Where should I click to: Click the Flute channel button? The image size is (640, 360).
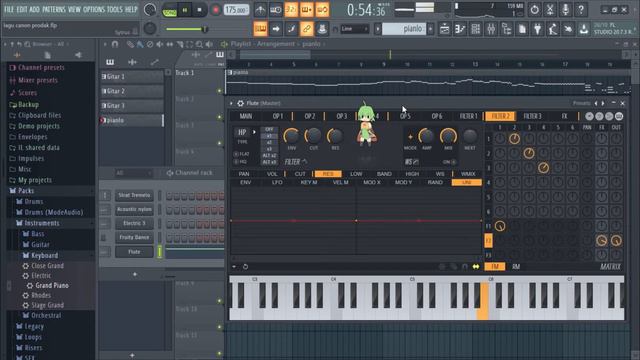[134, 252]
